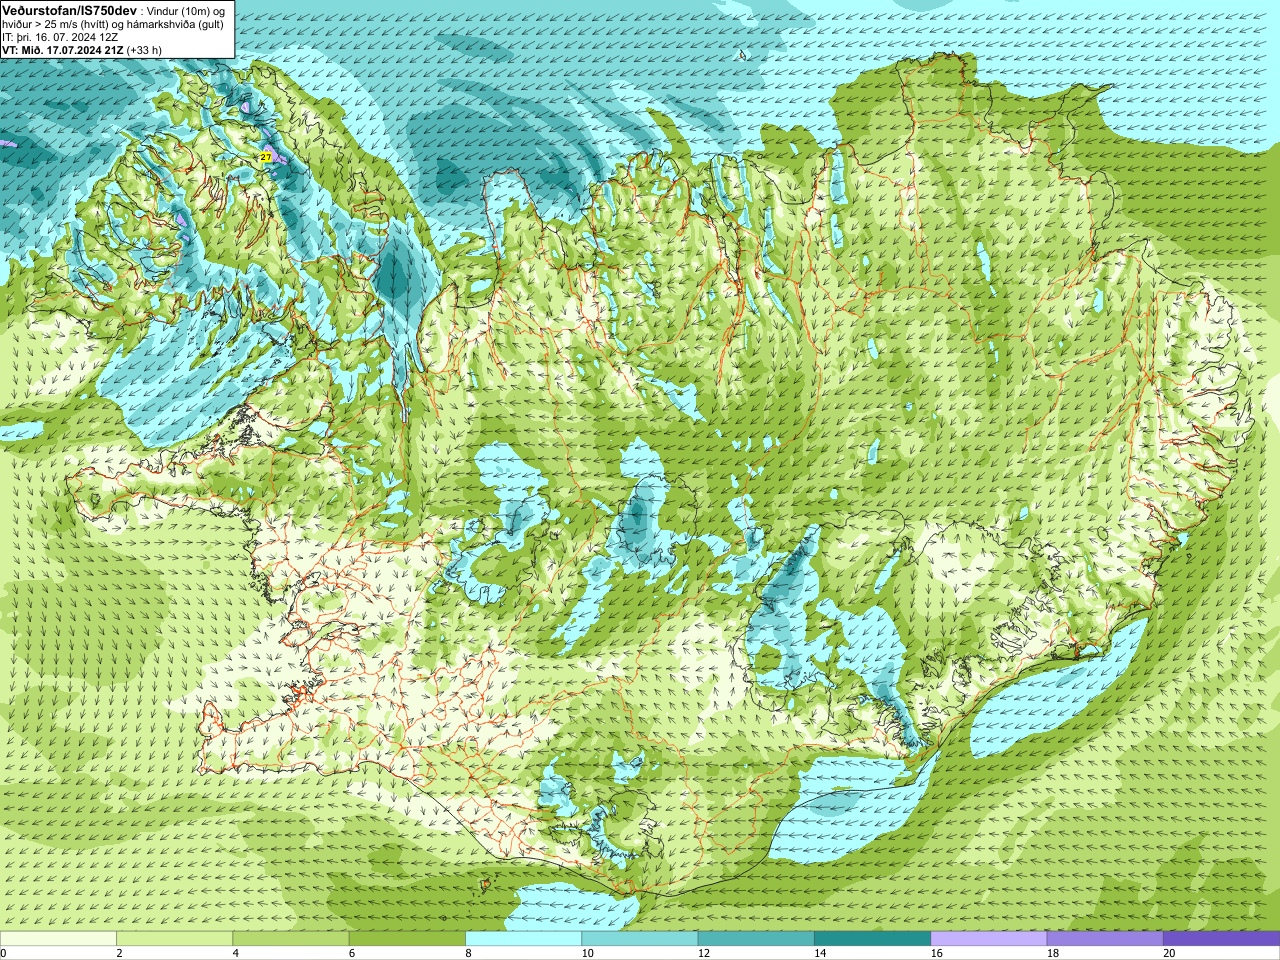Click the yellow '27' max gust label
The image size is (1280, 960).
265,157
